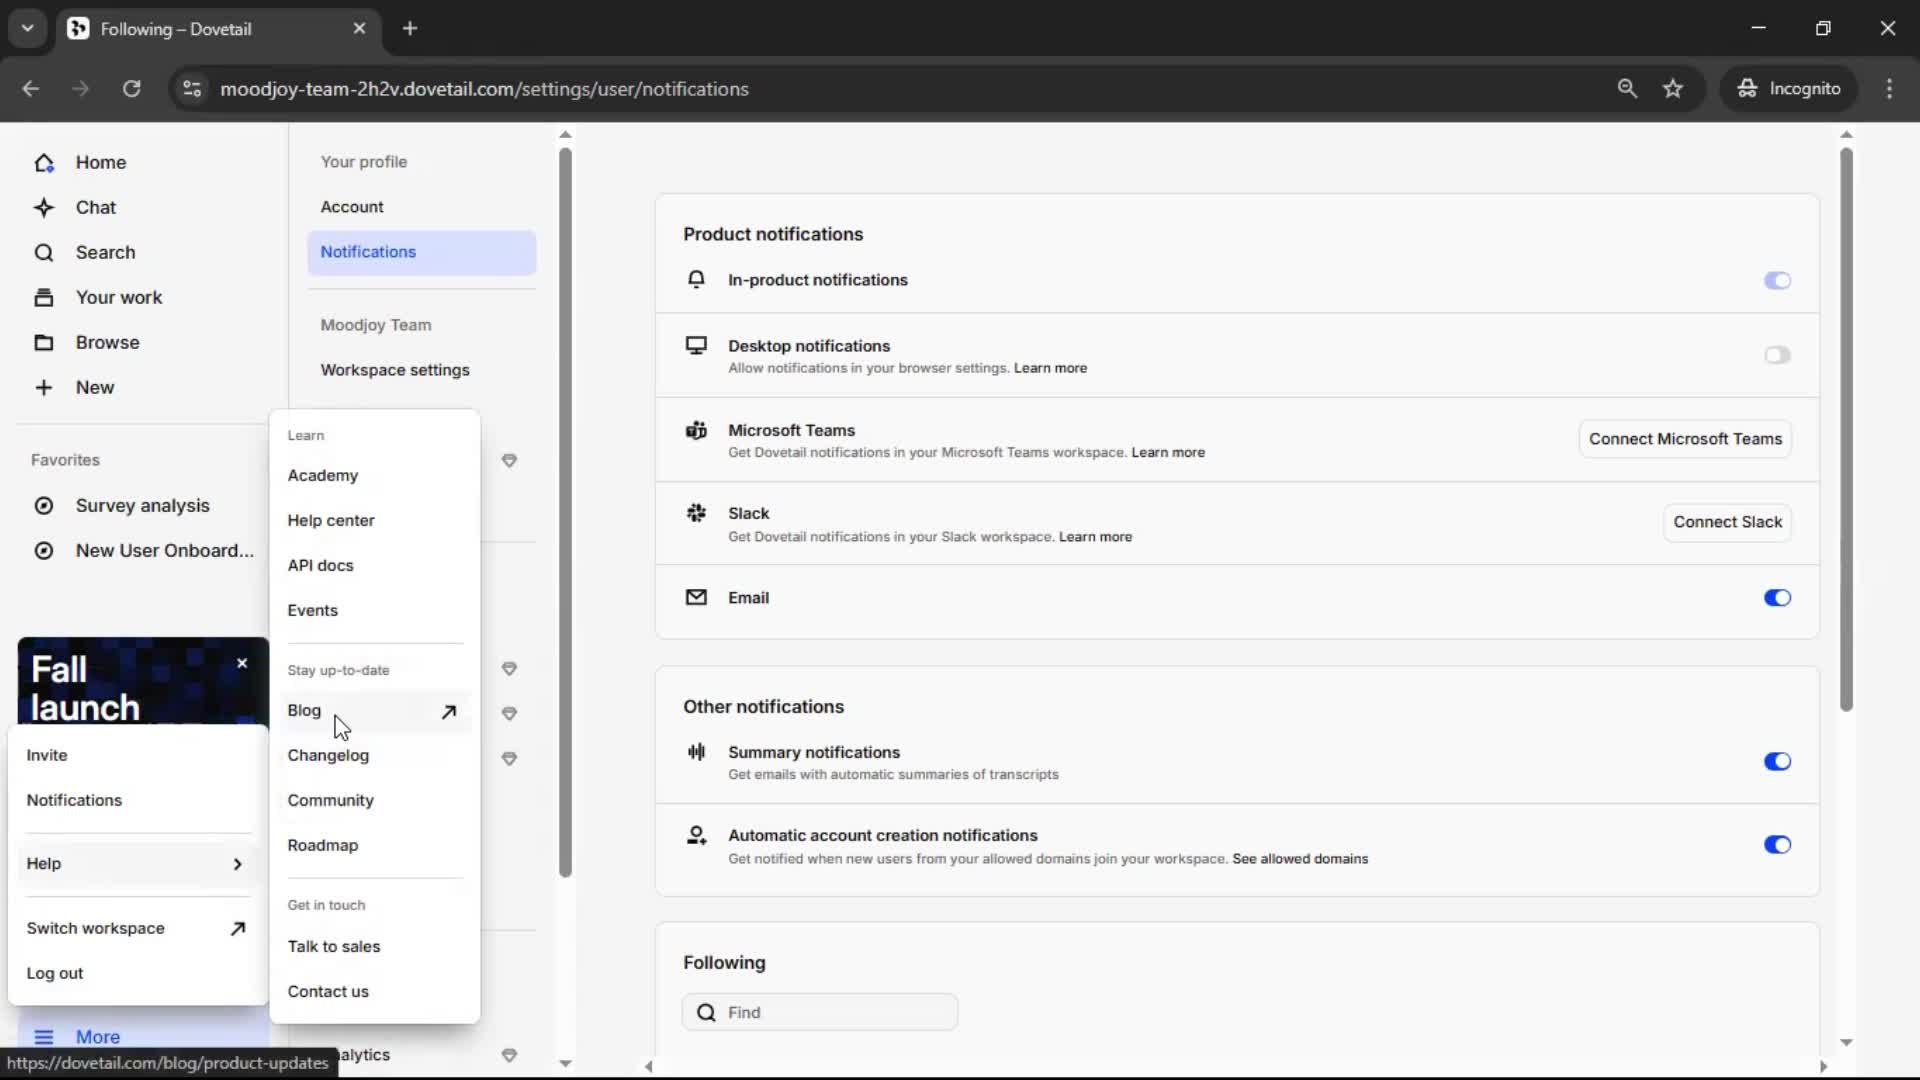1920x1080 pixels.
Task: Click the Browse folder icon
Action: [x=44, y=343]
